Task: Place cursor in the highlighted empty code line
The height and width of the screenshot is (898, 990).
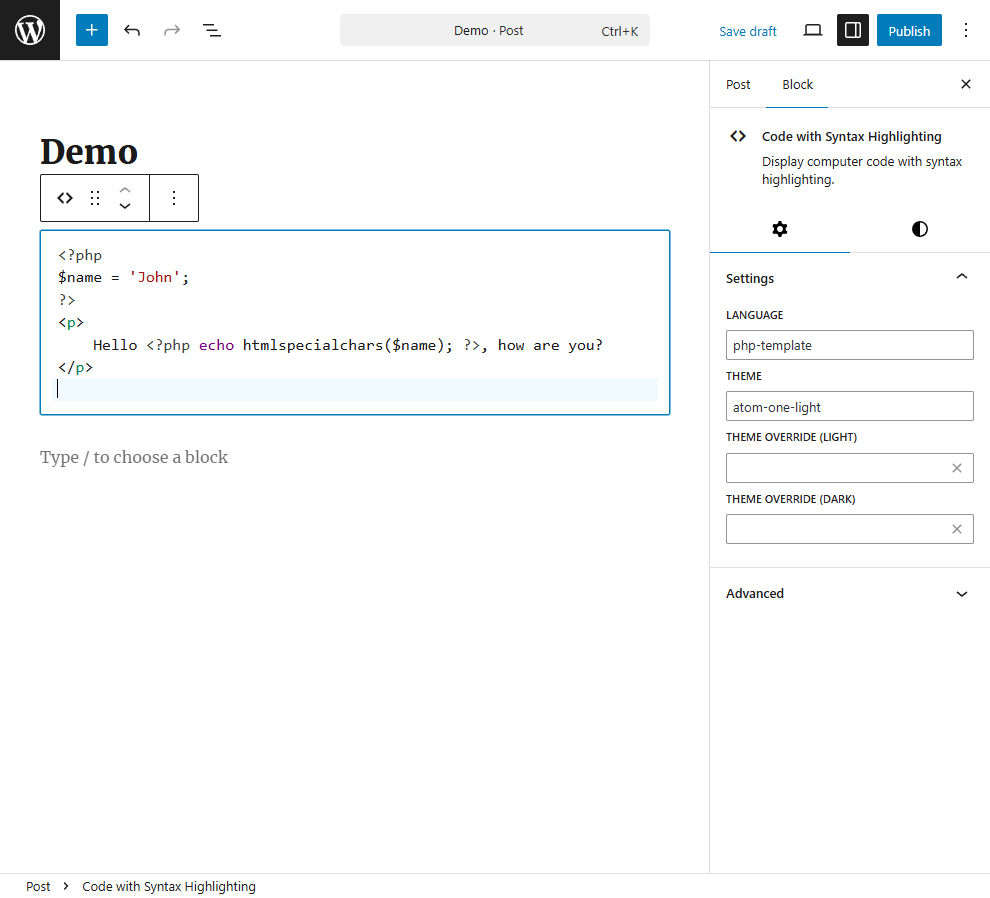Action: pyautogui.click(x=357, y=389)
